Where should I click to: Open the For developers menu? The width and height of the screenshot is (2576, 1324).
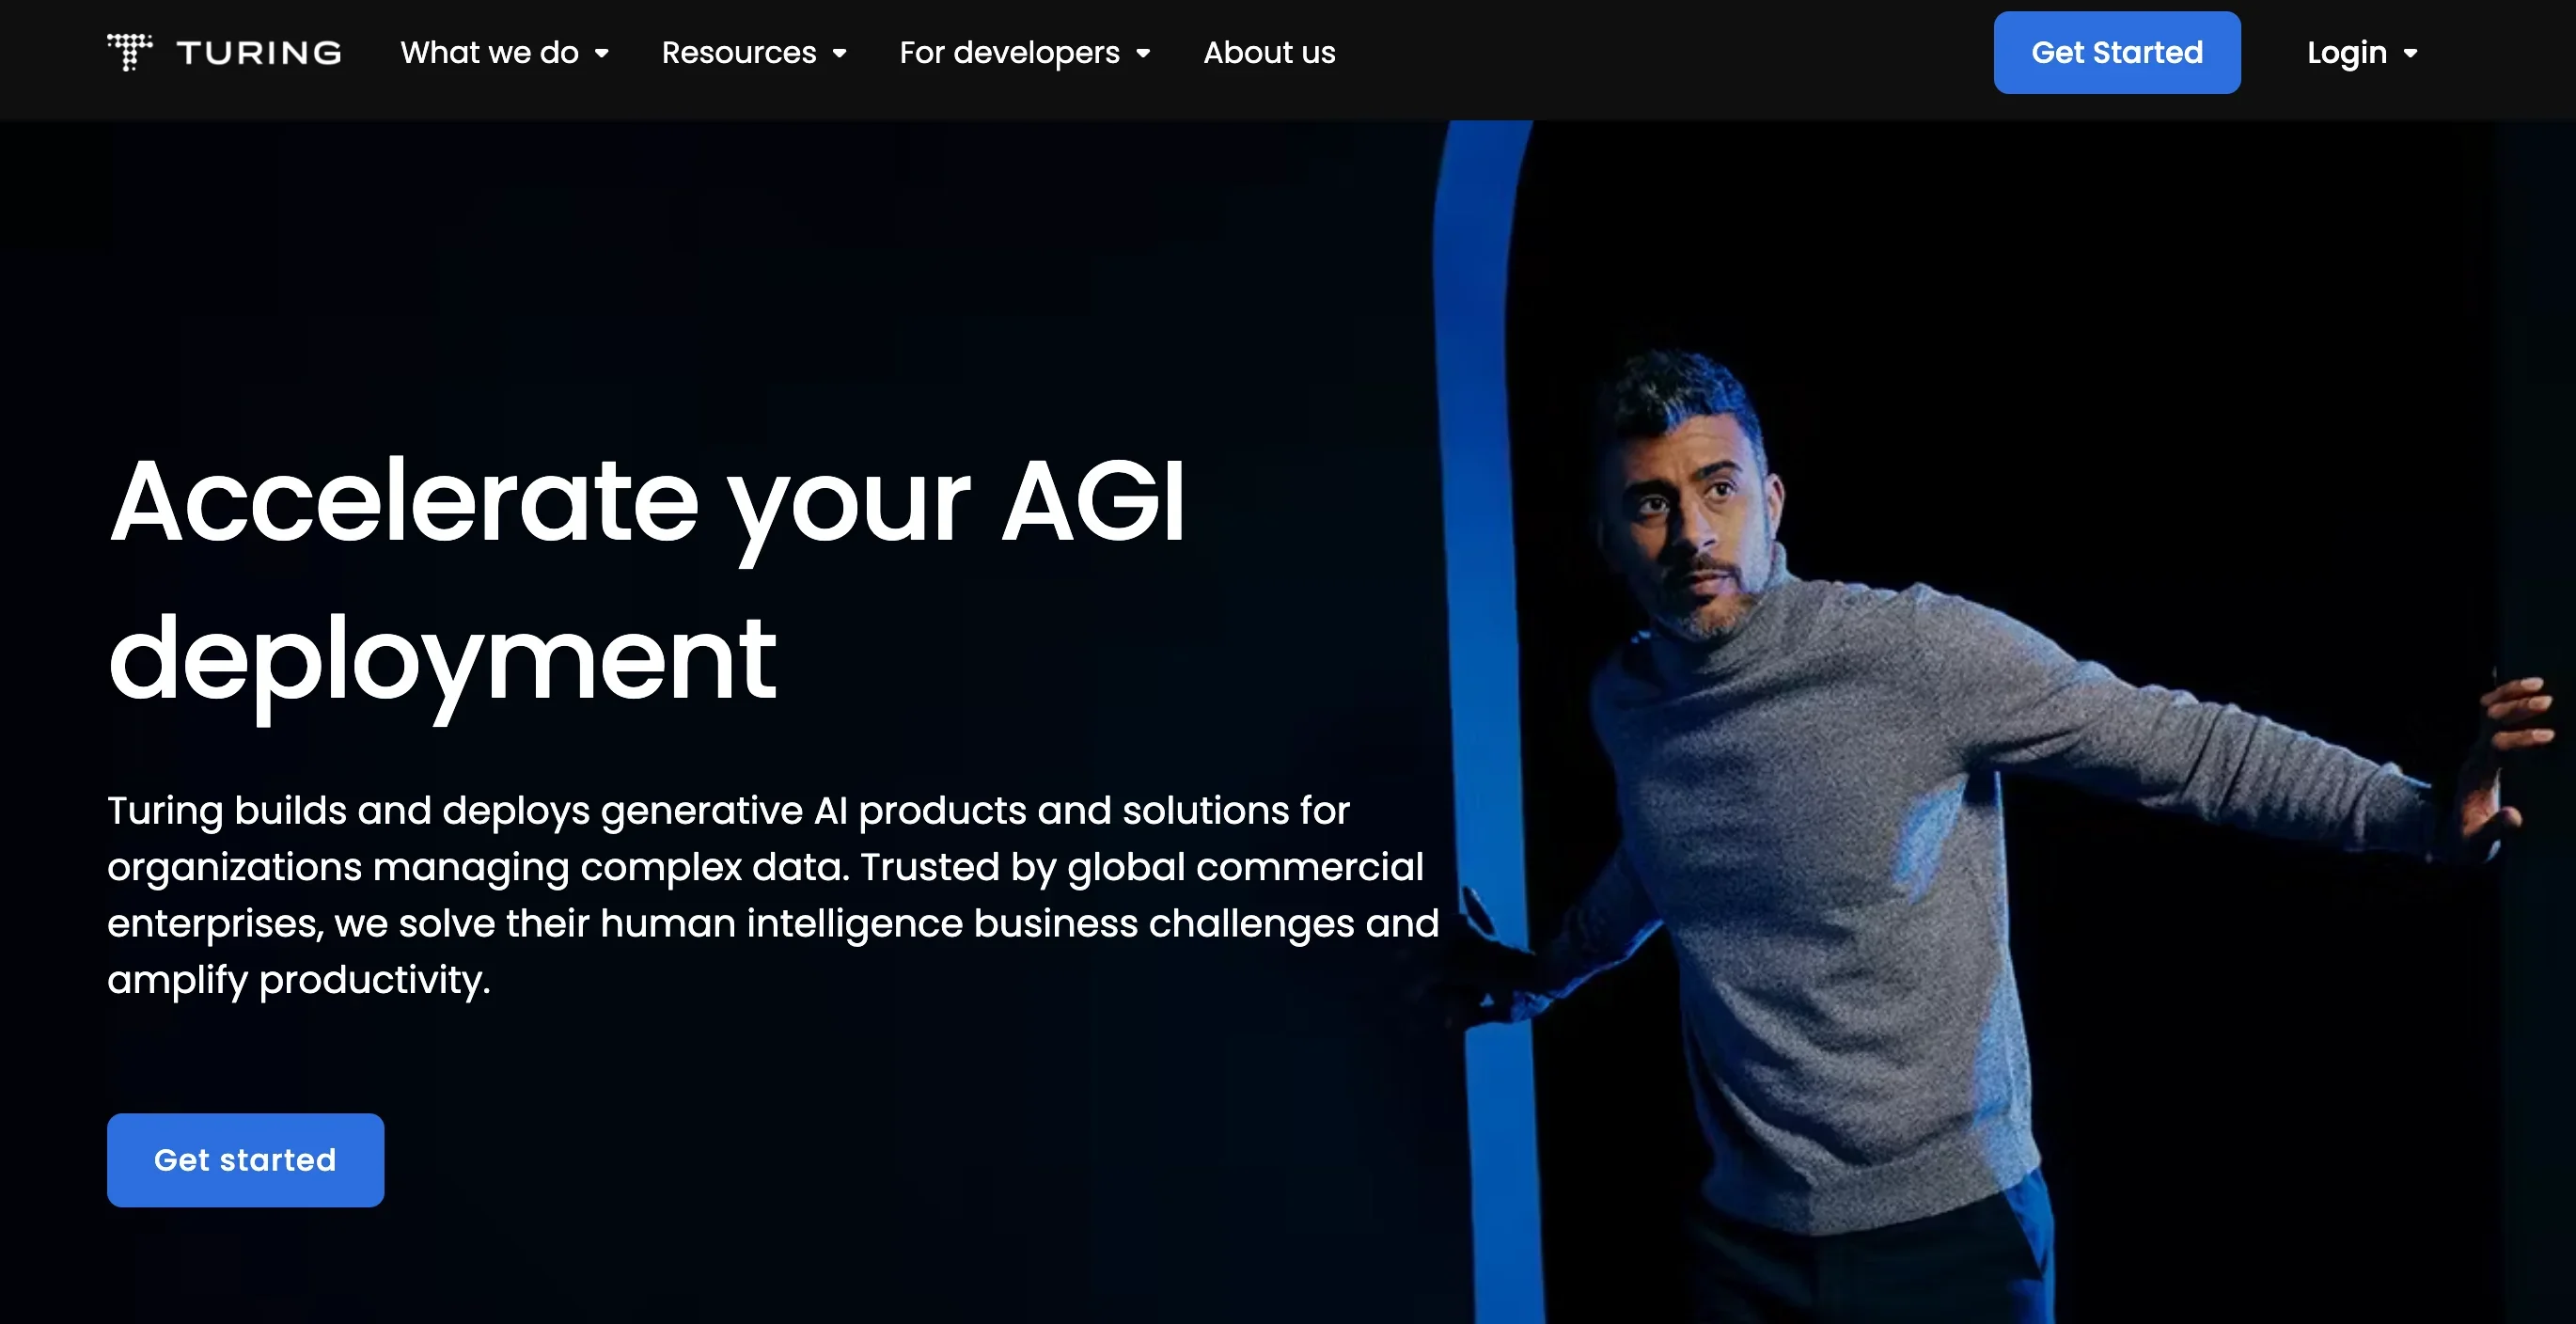pos(1009,53)
